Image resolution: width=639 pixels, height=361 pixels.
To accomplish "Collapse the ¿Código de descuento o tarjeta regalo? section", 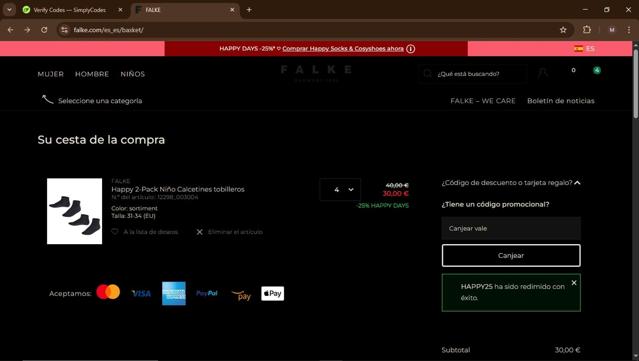I will [x=511, y=183].
